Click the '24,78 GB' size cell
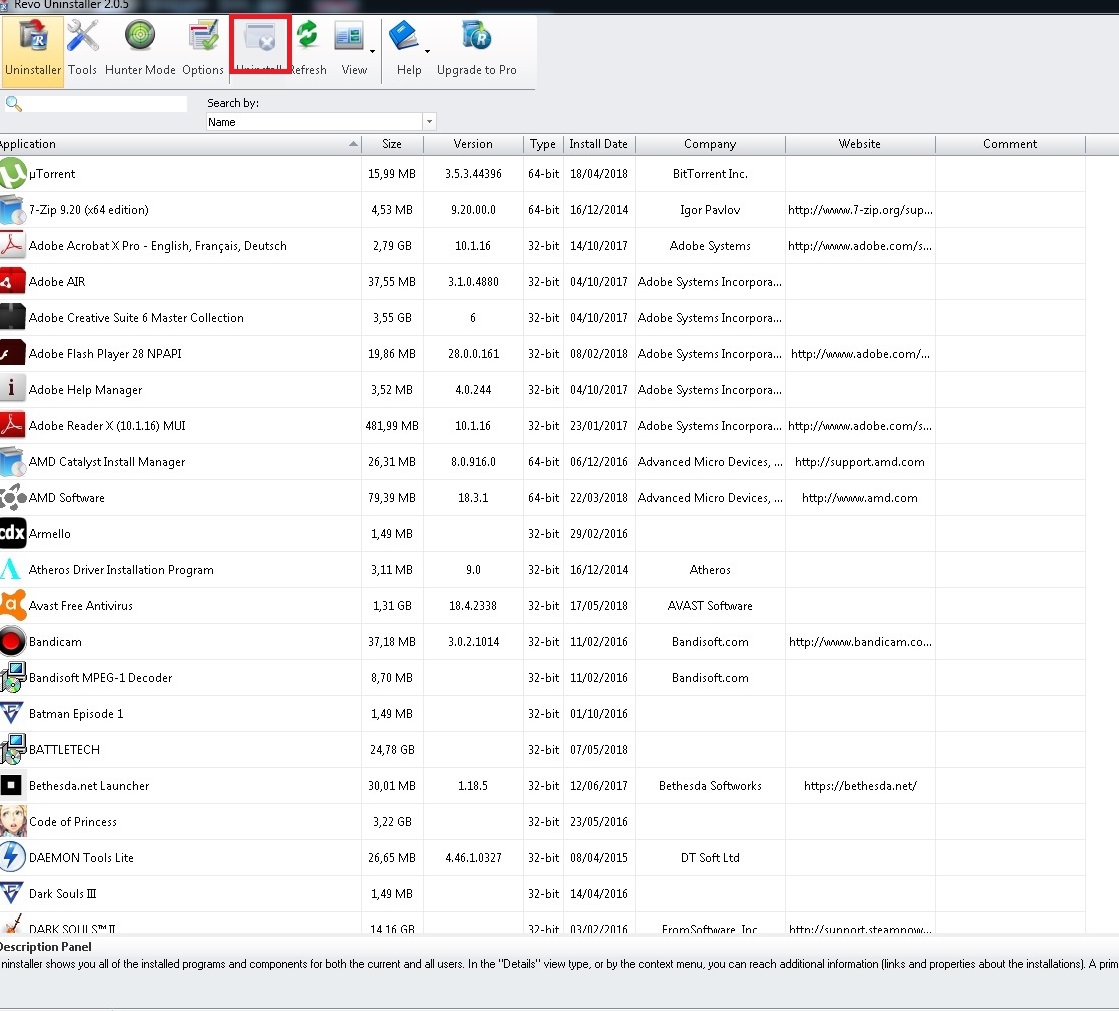Viewport: 1119px width, 1011px height. (392, 750)
